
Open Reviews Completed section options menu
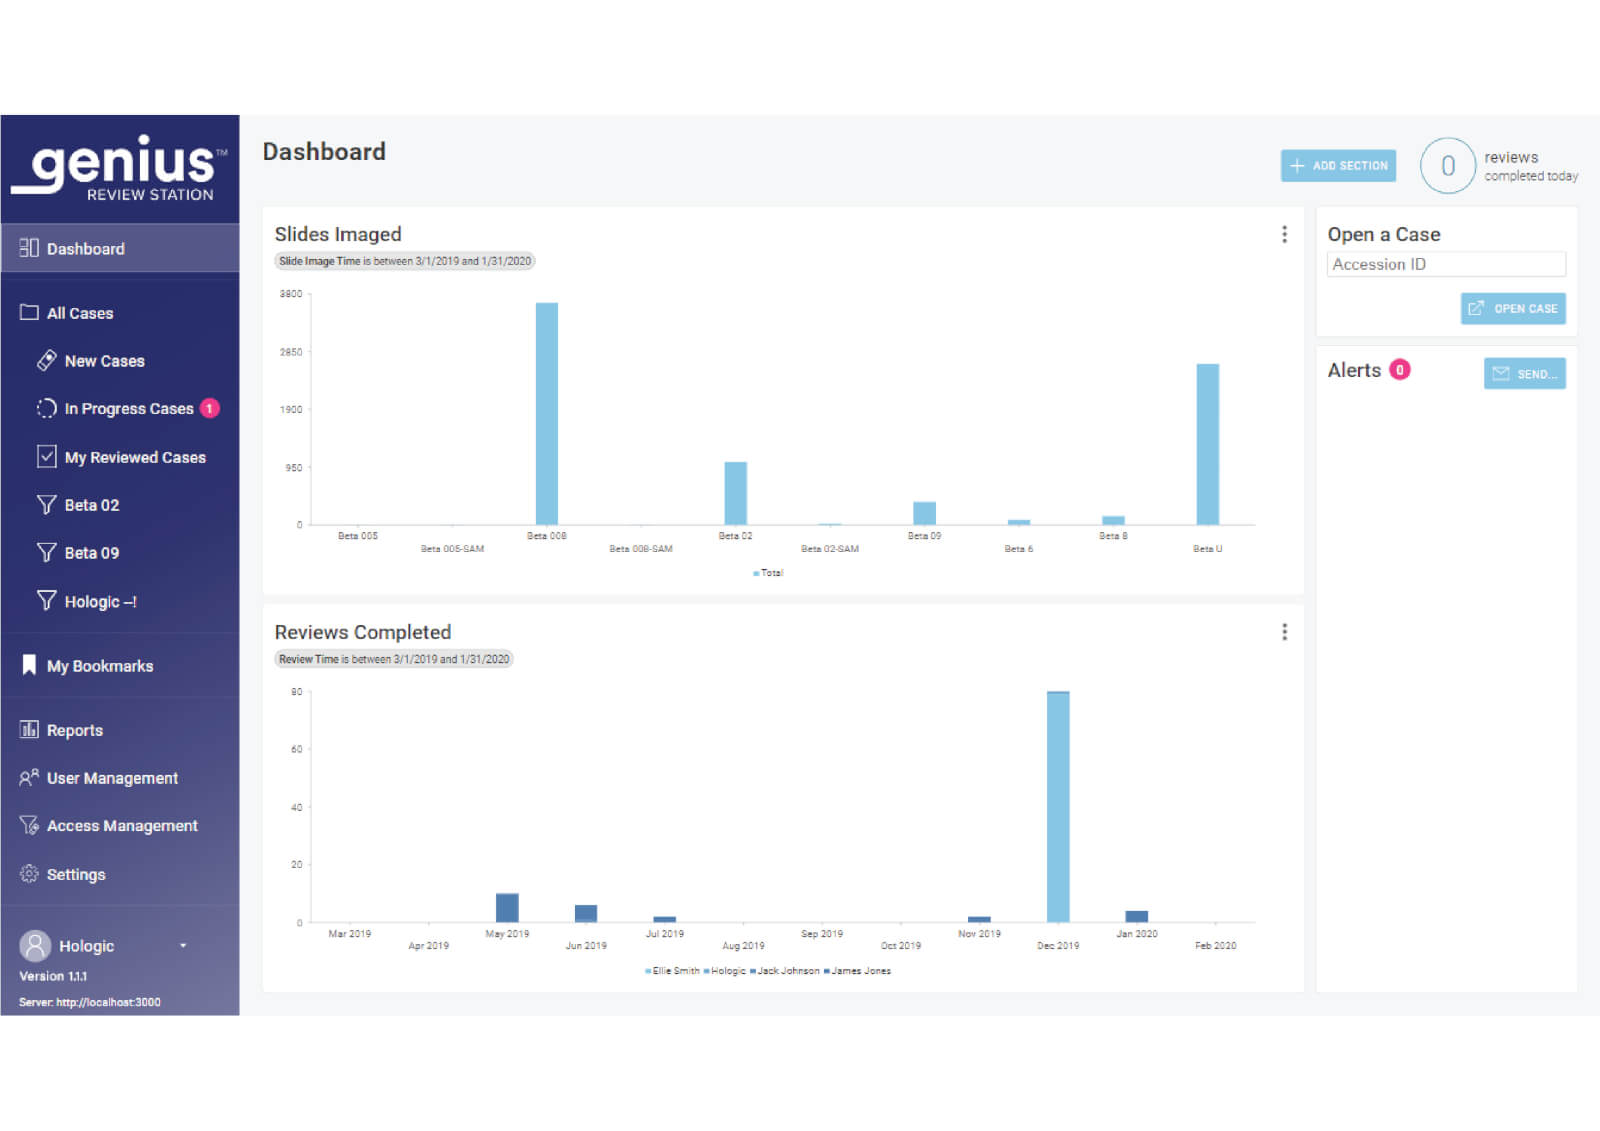[x=1284, y=632]
